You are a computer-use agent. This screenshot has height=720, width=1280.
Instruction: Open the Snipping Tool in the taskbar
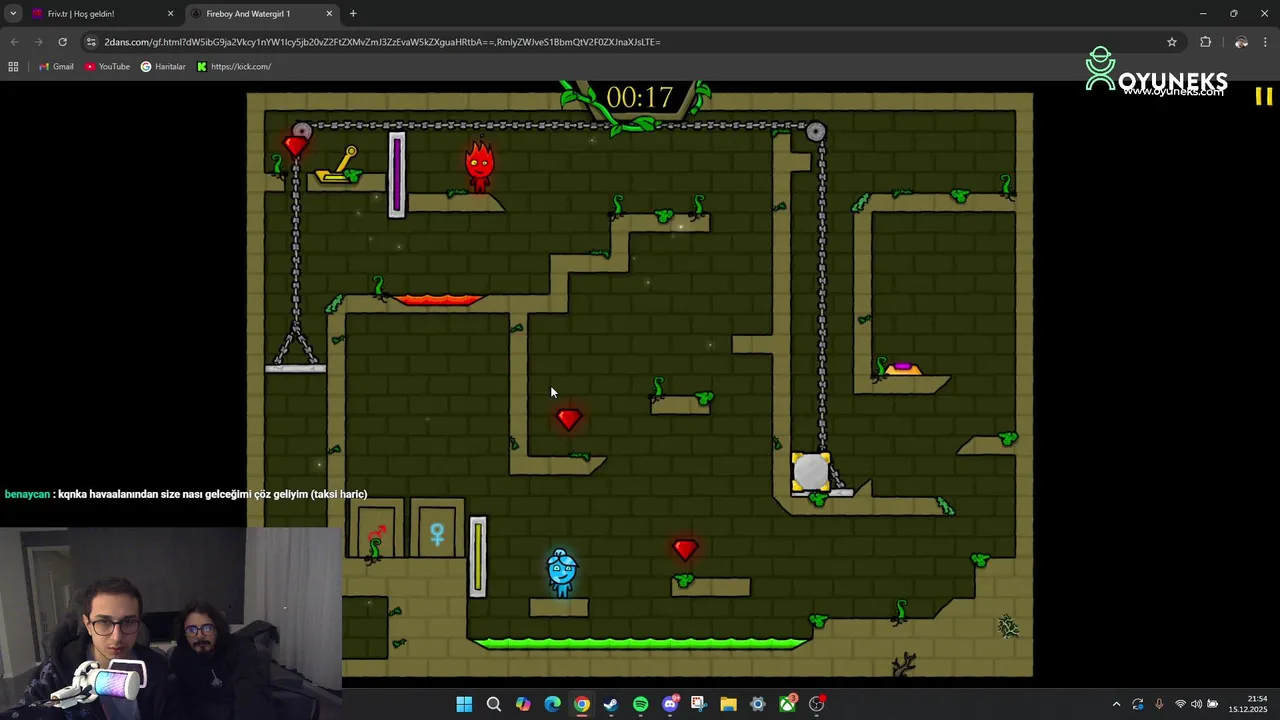click(x=698, y=704)
